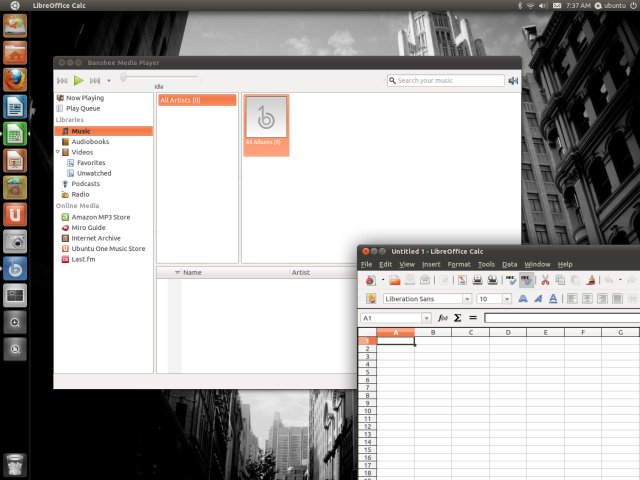Focus the 'Search your music' field
This screenshot has width=640, height=480.
446,80
